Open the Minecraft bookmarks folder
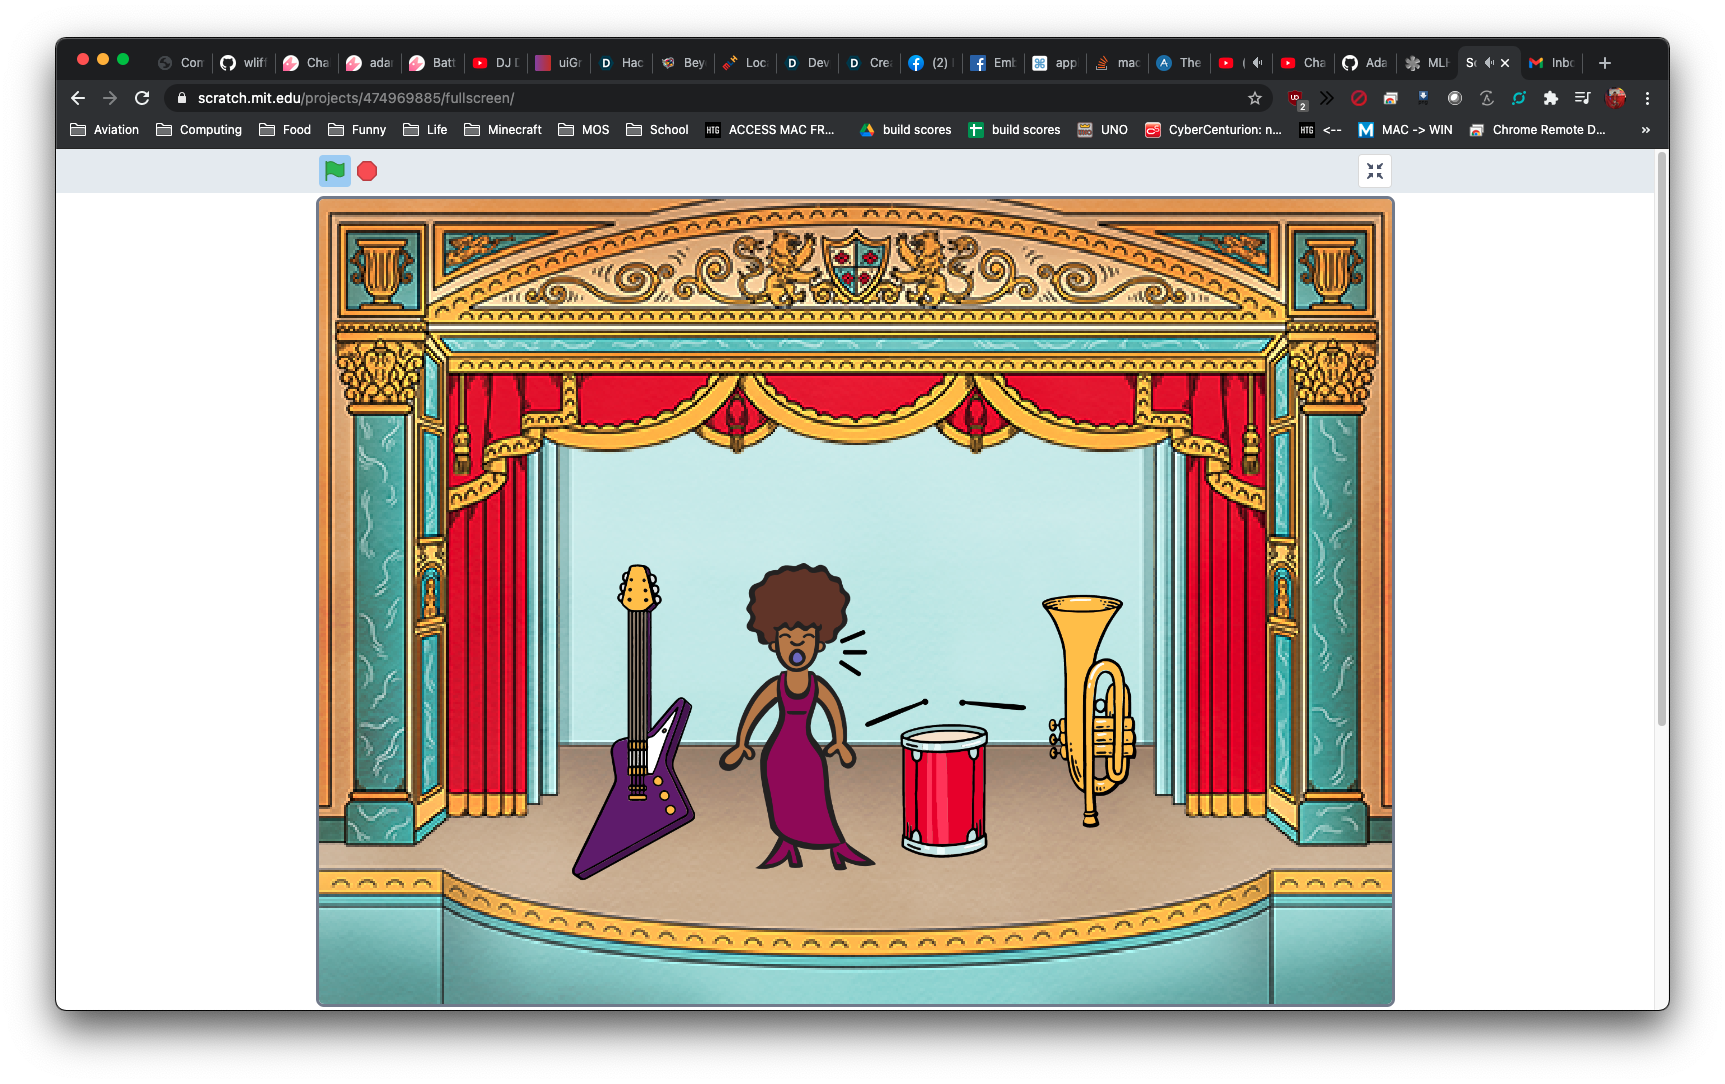 (x=503, y=130)
